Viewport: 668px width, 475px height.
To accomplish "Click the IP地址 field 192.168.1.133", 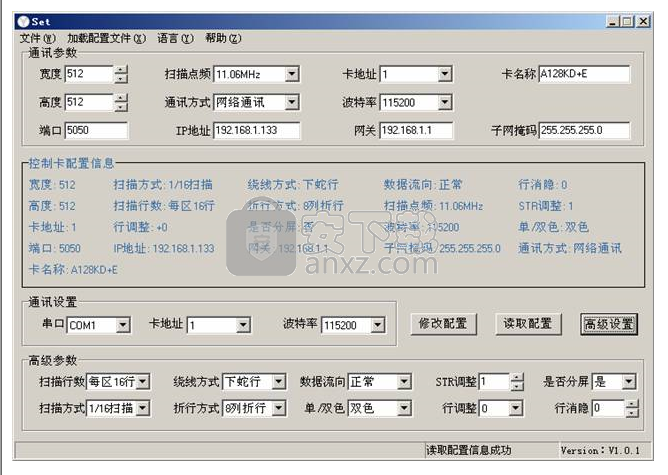I will click(256, 130).
